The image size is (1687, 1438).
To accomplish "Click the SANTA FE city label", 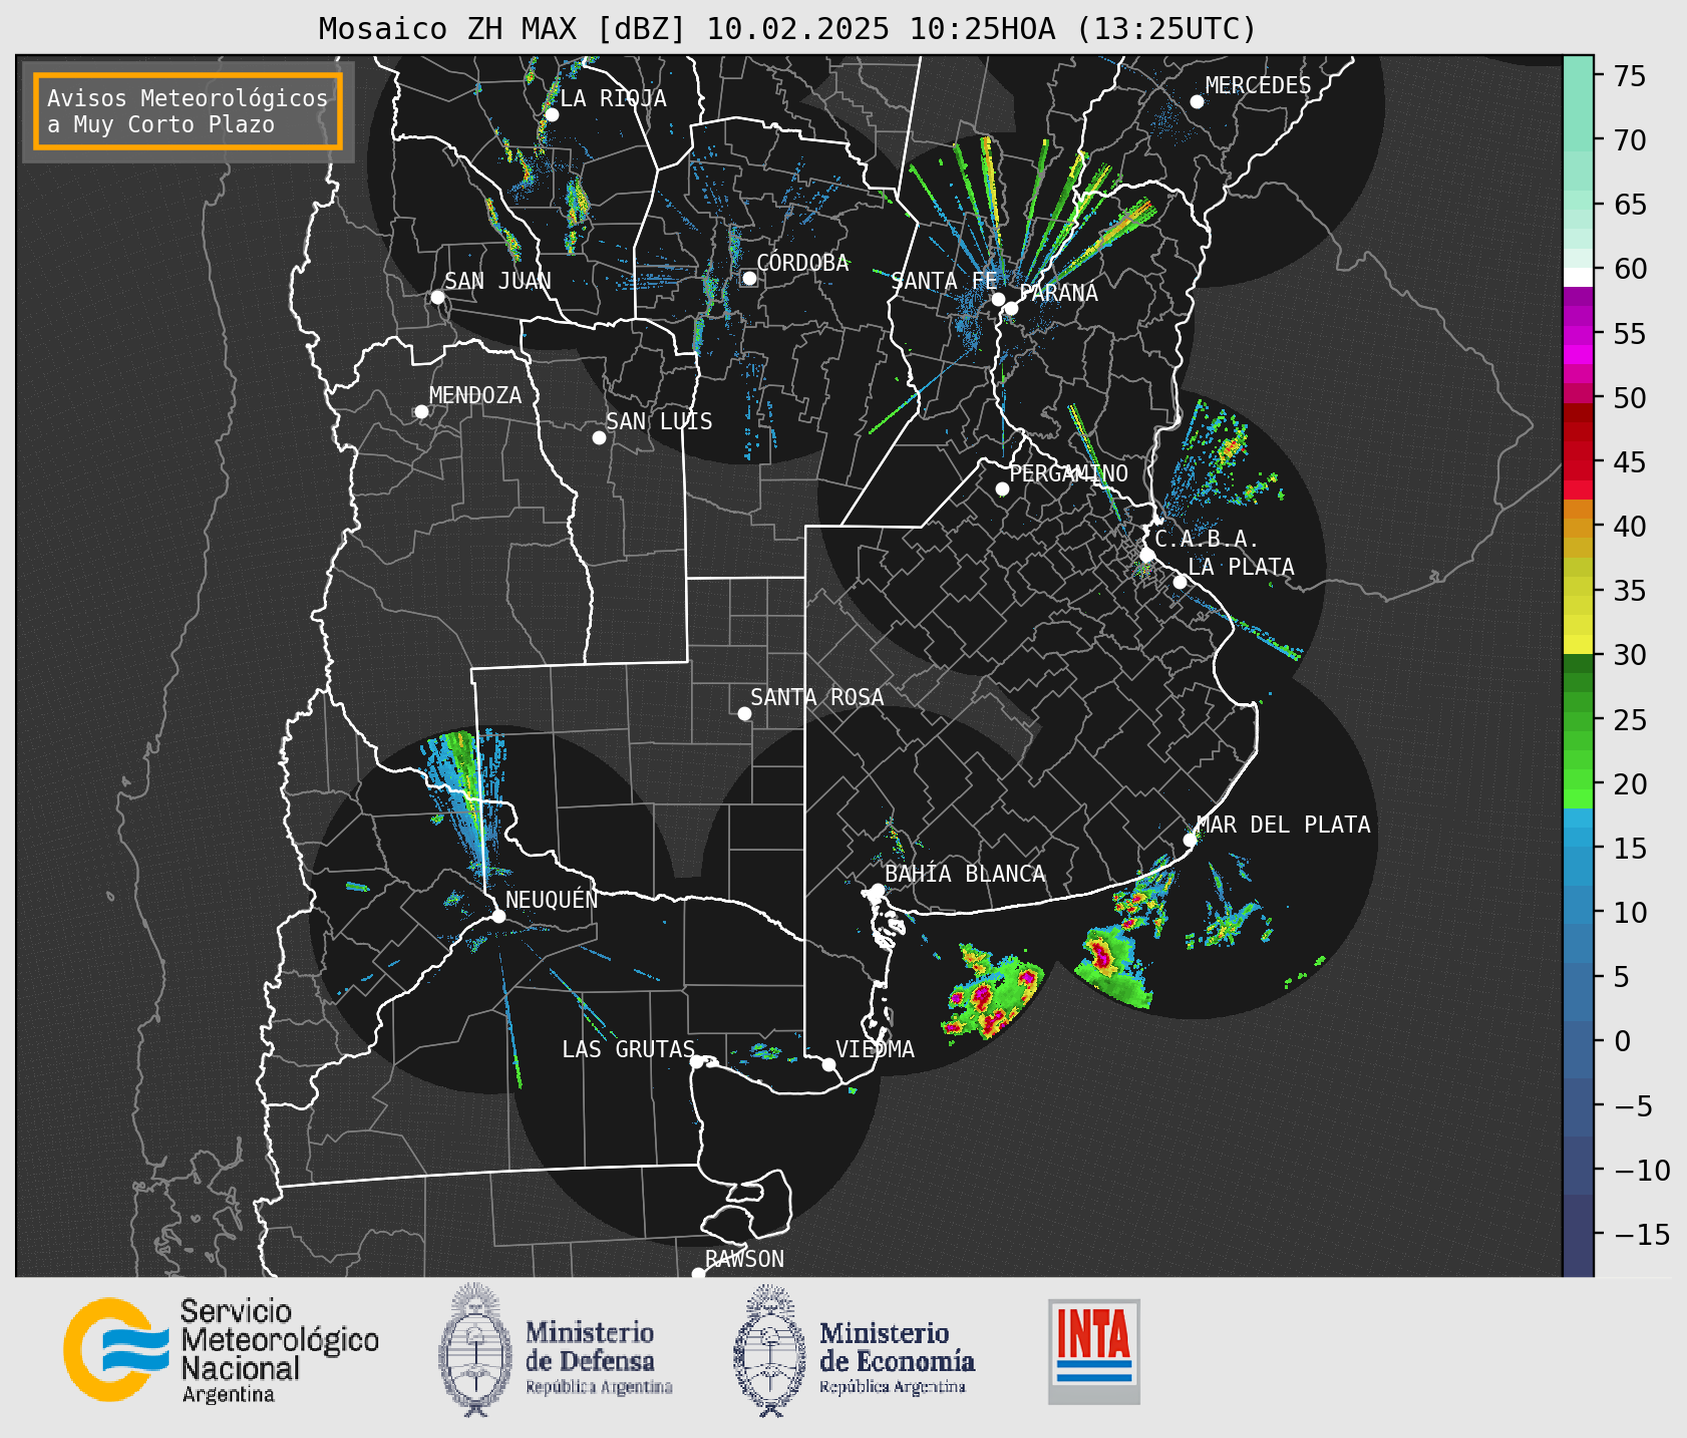I will coord(944,281).
